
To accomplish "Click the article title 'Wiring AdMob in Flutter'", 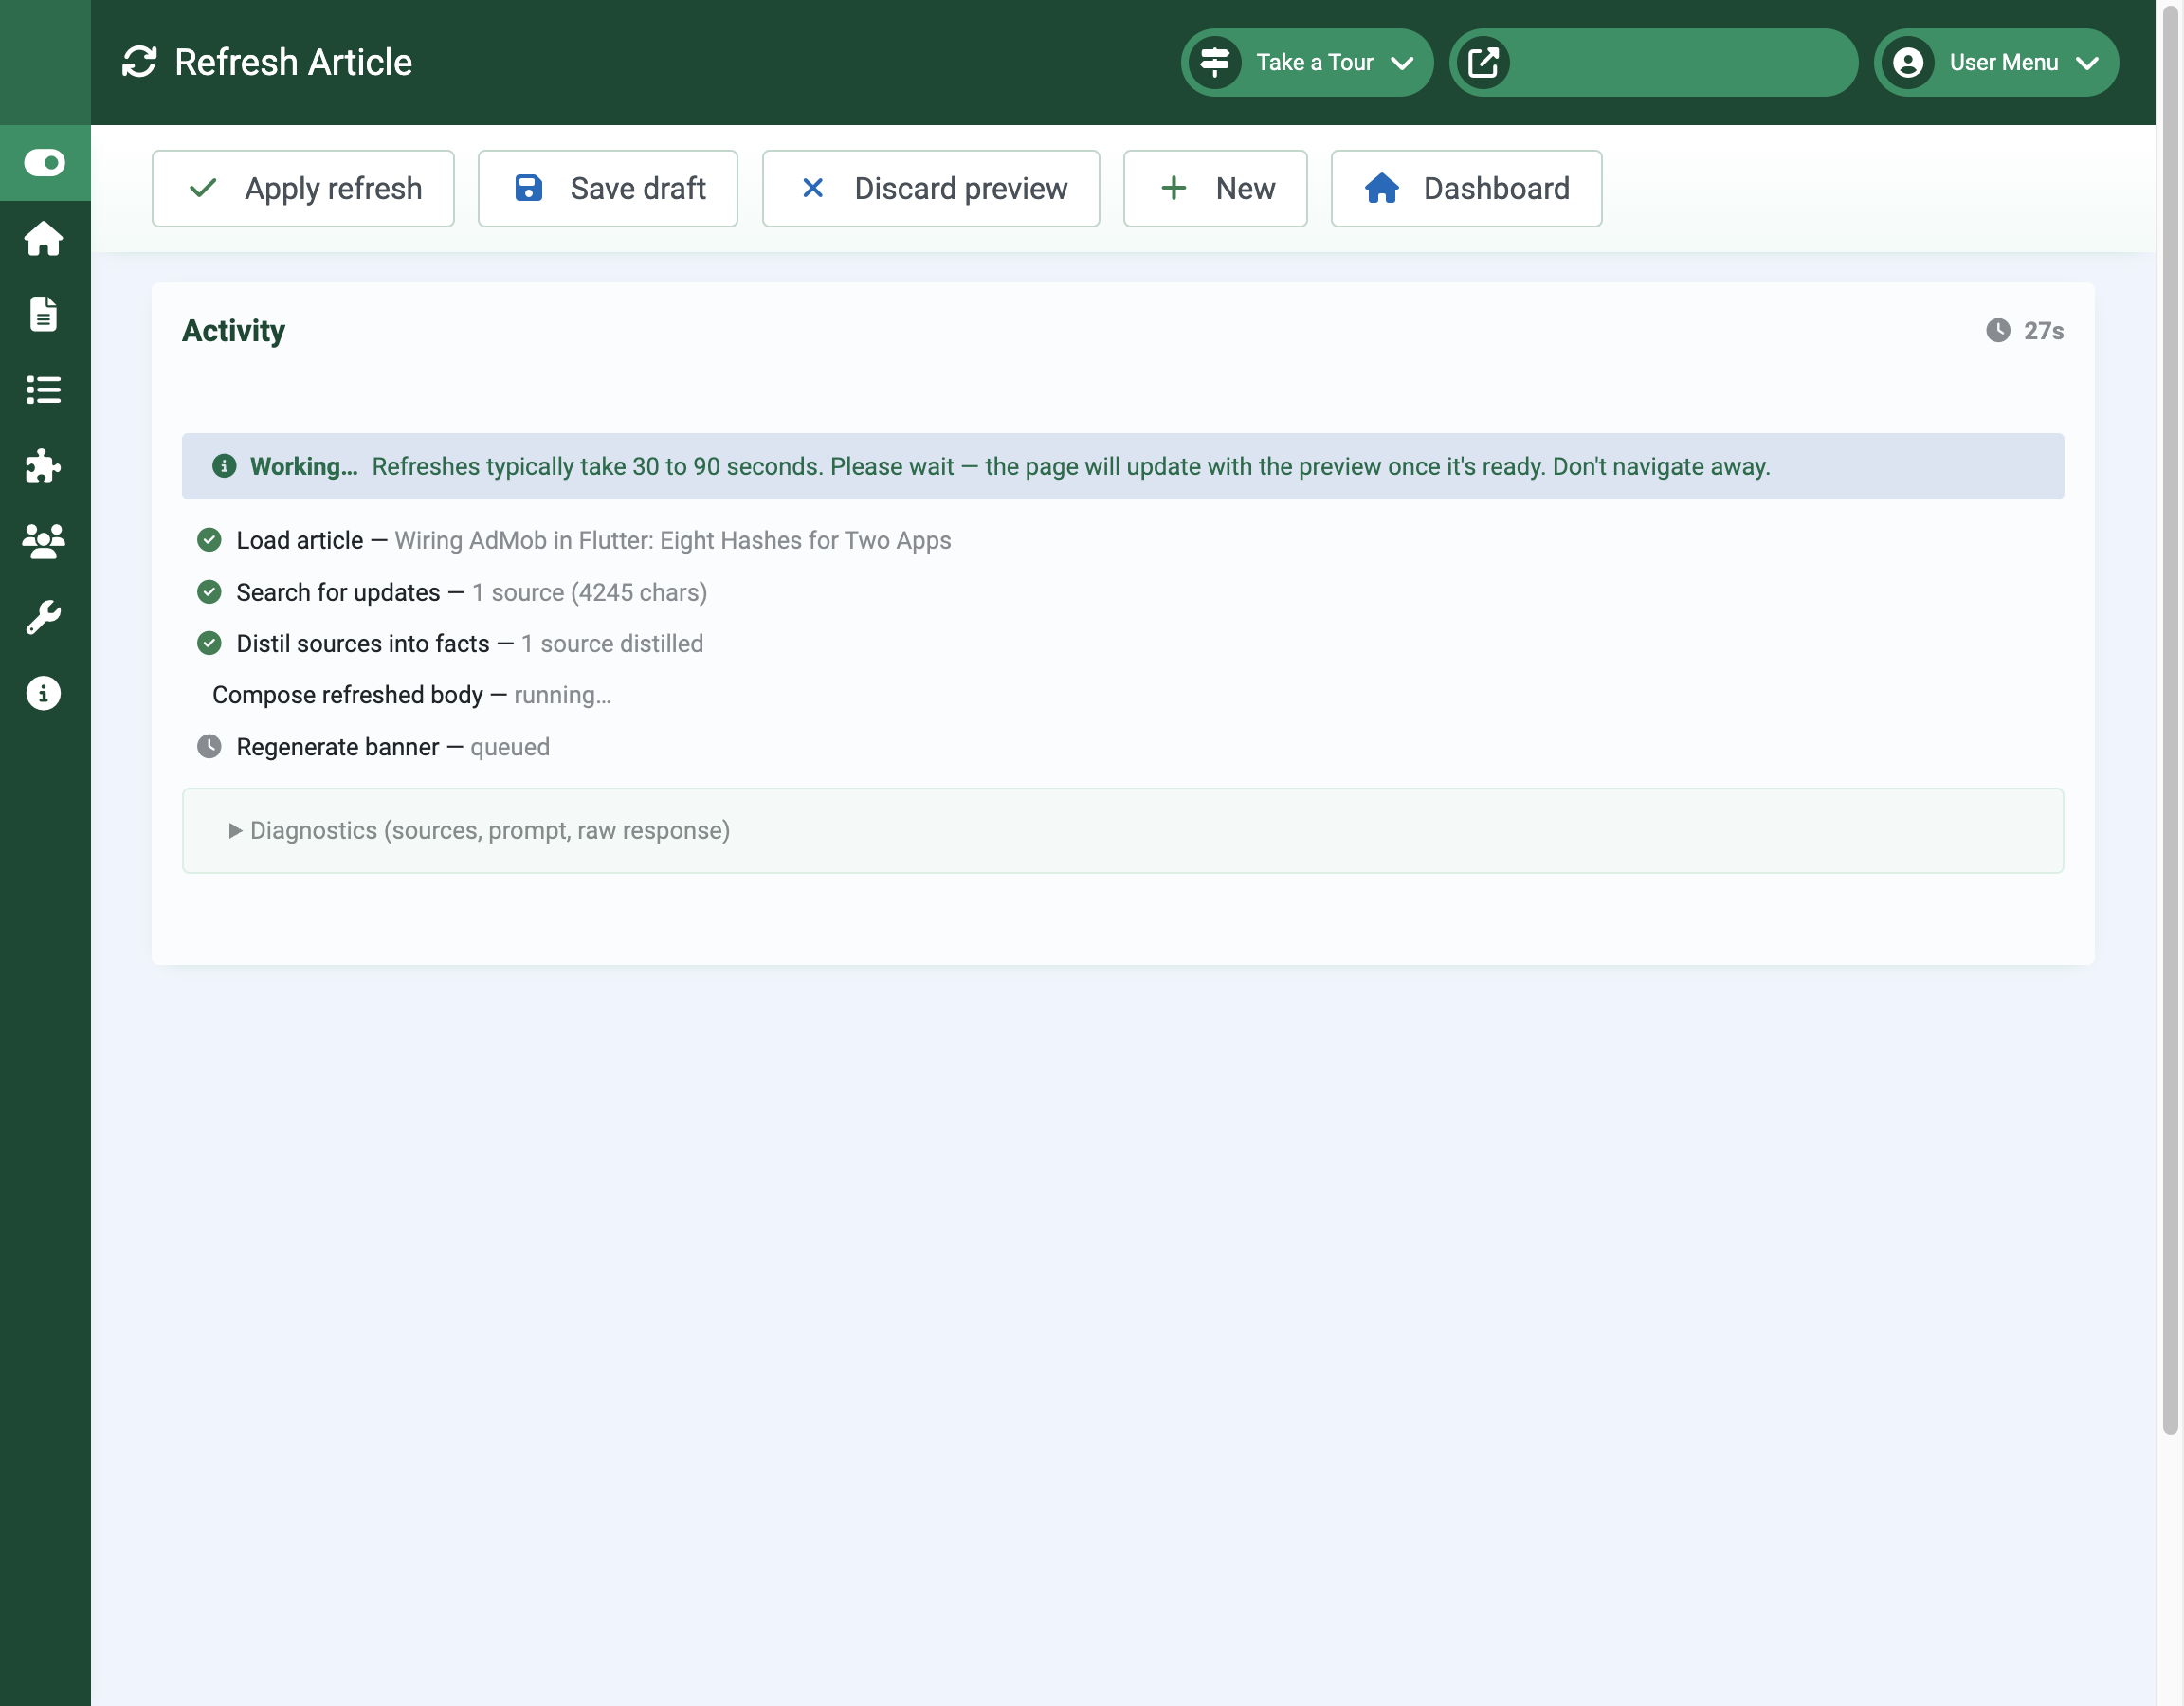I will click(673, 540).
